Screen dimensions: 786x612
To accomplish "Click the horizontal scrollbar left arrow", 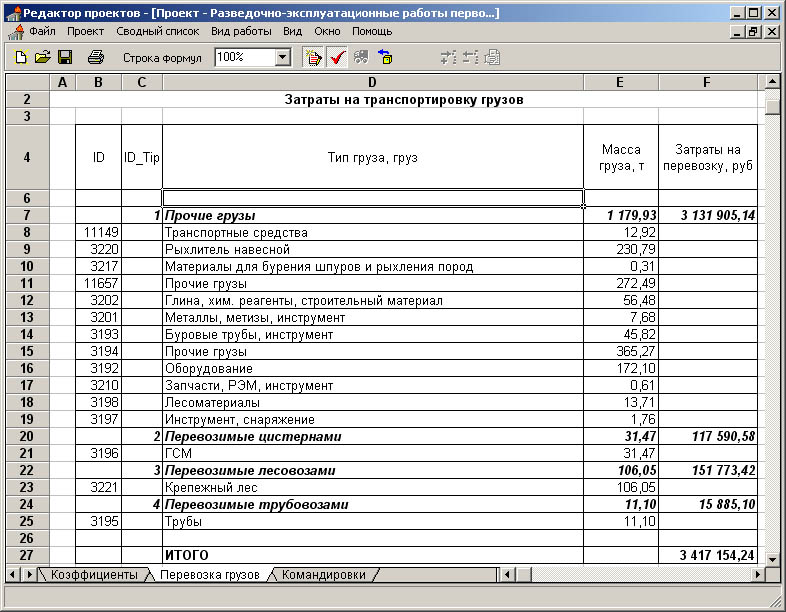I will click(x=507, y=574).
